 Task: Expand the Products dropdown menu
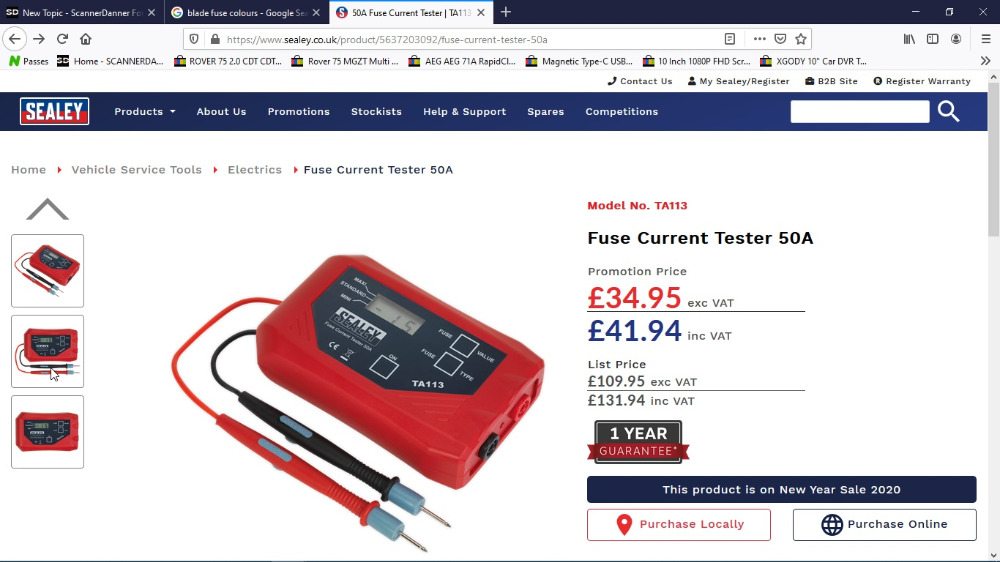click(145, 112)
